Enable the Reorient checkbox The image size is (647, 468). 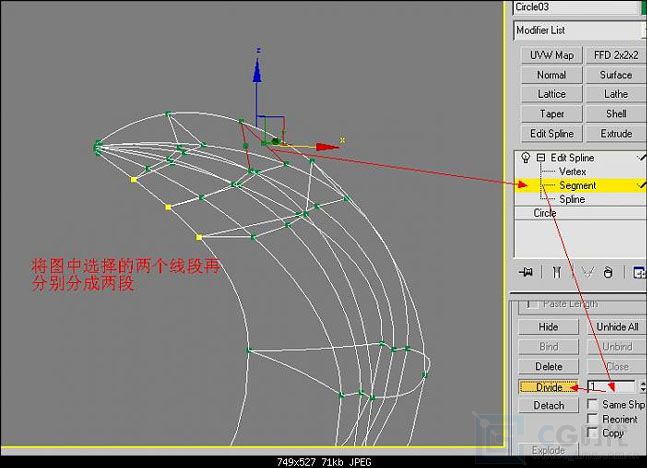[x=593, y=419]
